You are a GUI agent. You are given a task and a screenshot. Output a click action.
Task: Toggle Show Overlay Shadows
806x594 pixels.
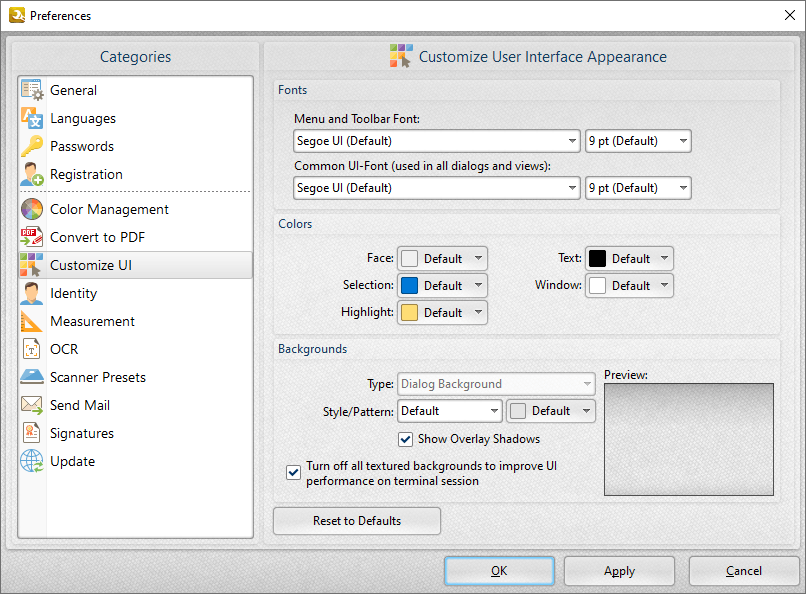(x=406, y=439)
